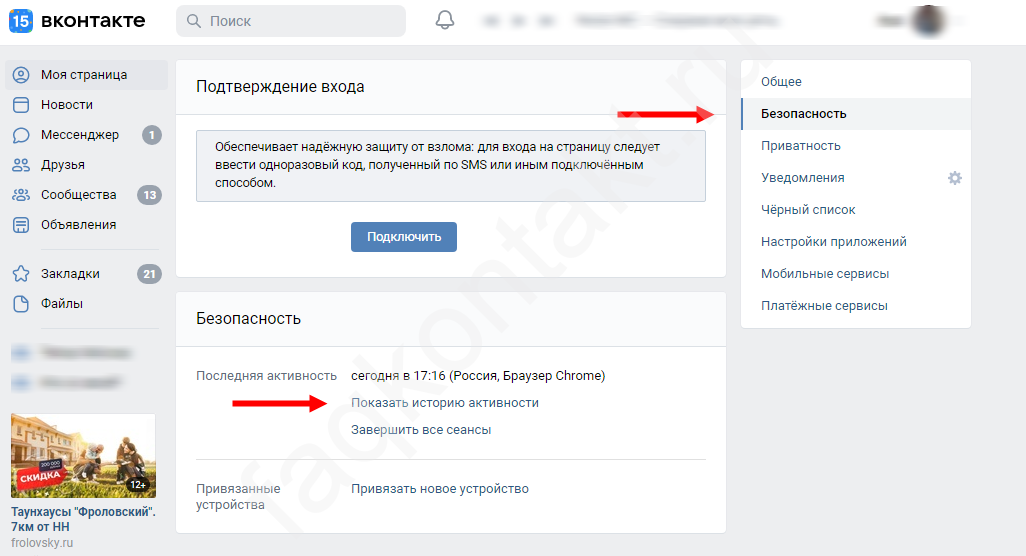Click the VKontakte logo icon
The height and width of the screenshot is (556, 1026).
pyautogui.click(x=21, y=21)
